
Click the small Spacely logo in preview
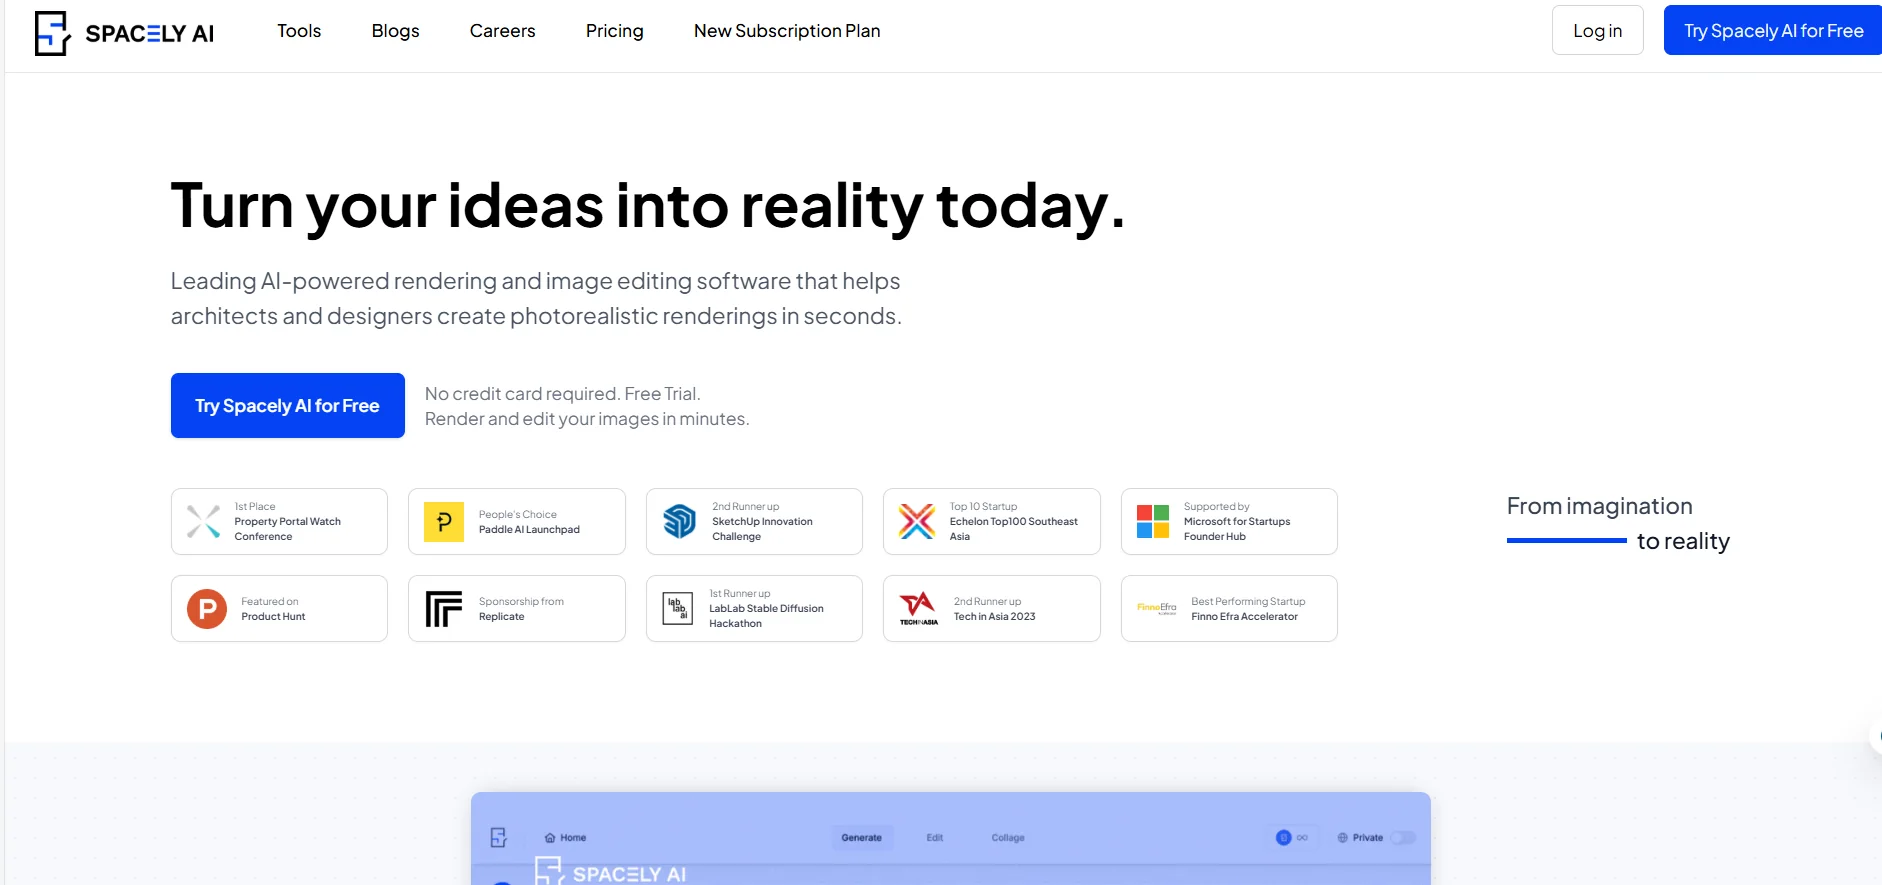tap(499, 838)
